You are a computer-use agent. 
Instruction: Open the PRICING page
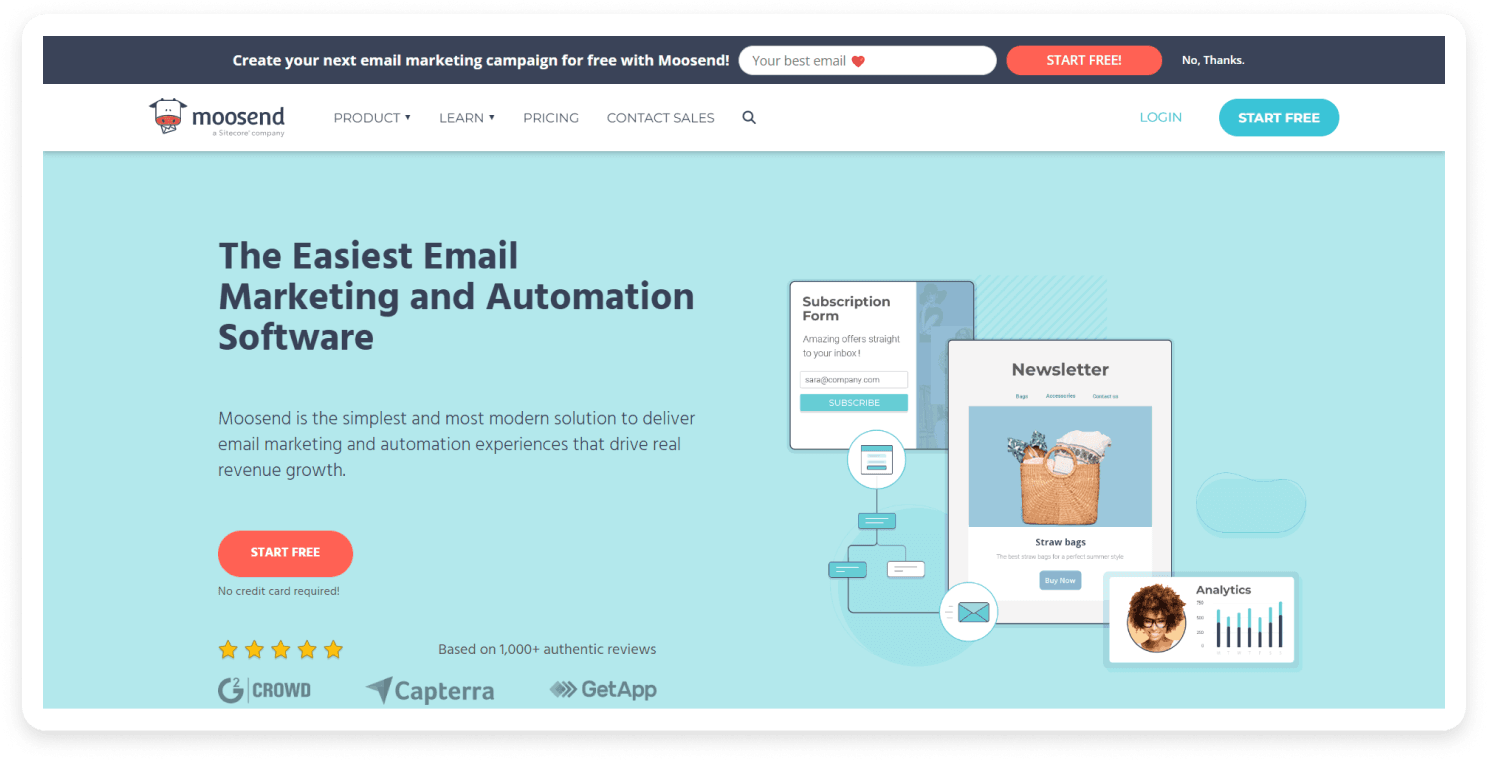pos(551,118)
